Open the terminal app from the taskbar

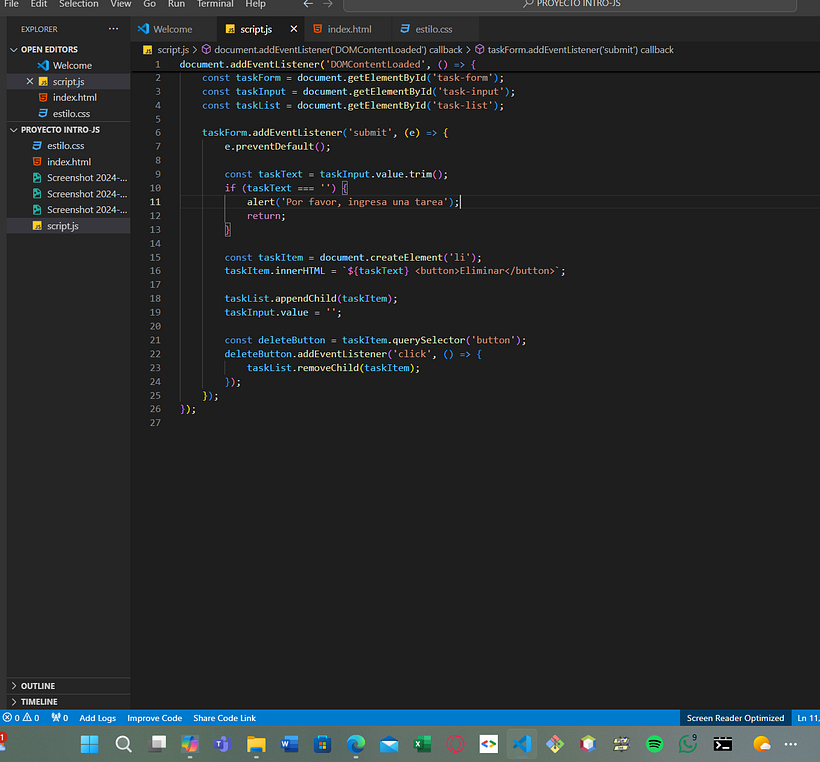point(723,744)
